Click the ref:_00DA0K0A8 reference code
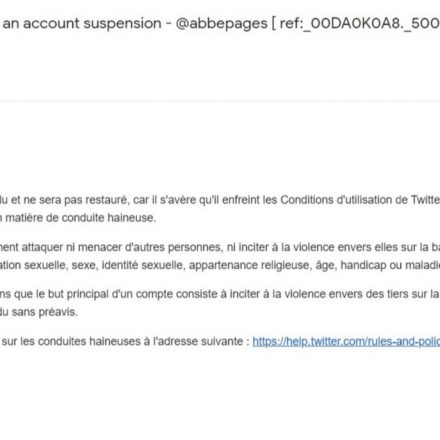Viewport: 440px width, 440px height. click(359, 24)
